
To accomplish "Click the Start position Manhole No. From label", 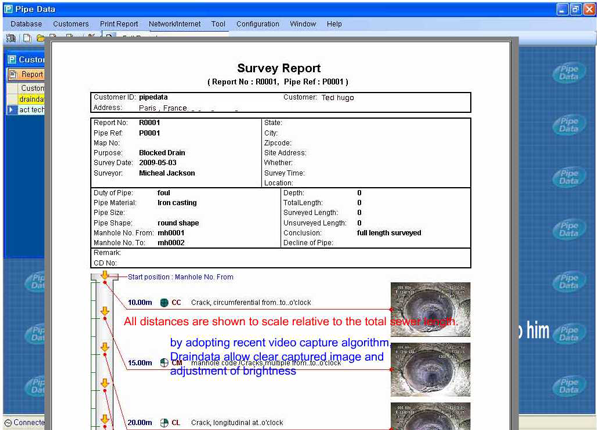I will pyautogui.click(x=180, y=277).
